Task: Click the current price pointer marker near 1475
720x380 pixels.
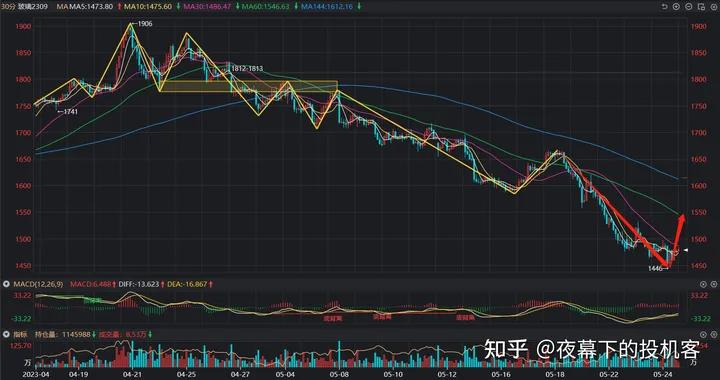Action: [x=686, y=250]
